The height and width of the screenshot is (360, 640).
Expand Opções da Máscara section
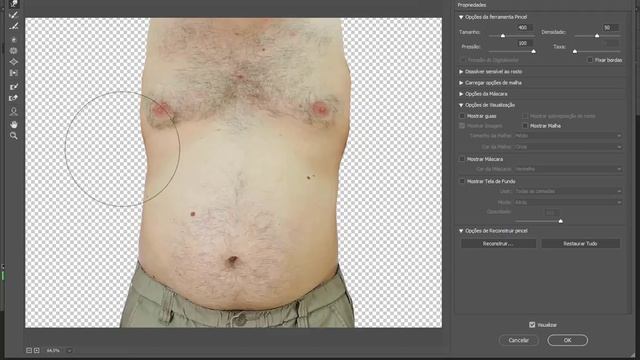(x=461, y=94)
